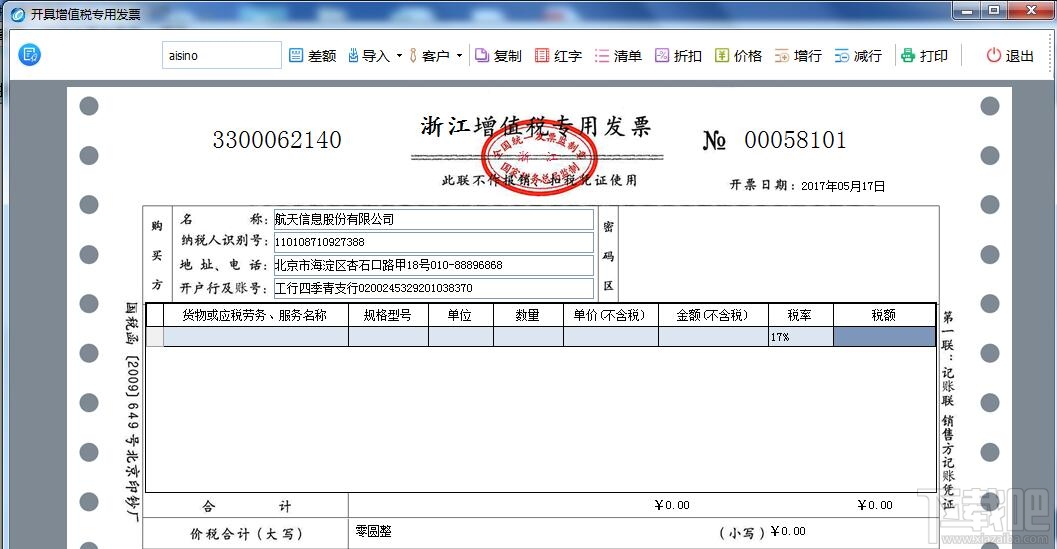
Task: Click the 开户行及账号 input field
Action: click(433, 288)
